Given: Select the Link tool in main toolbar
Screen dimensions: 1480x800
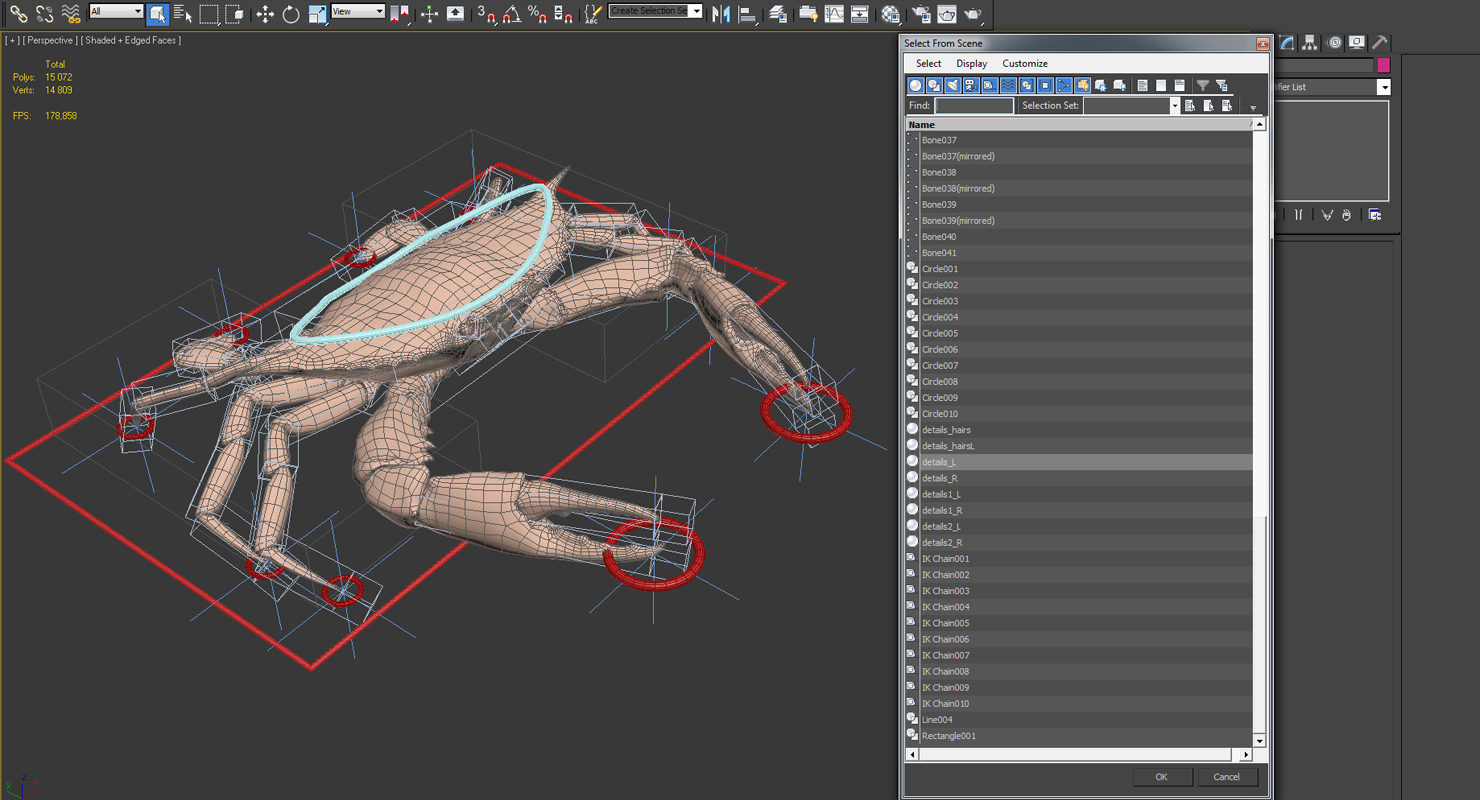Looking at the screenshot, I should click(18, 13).
